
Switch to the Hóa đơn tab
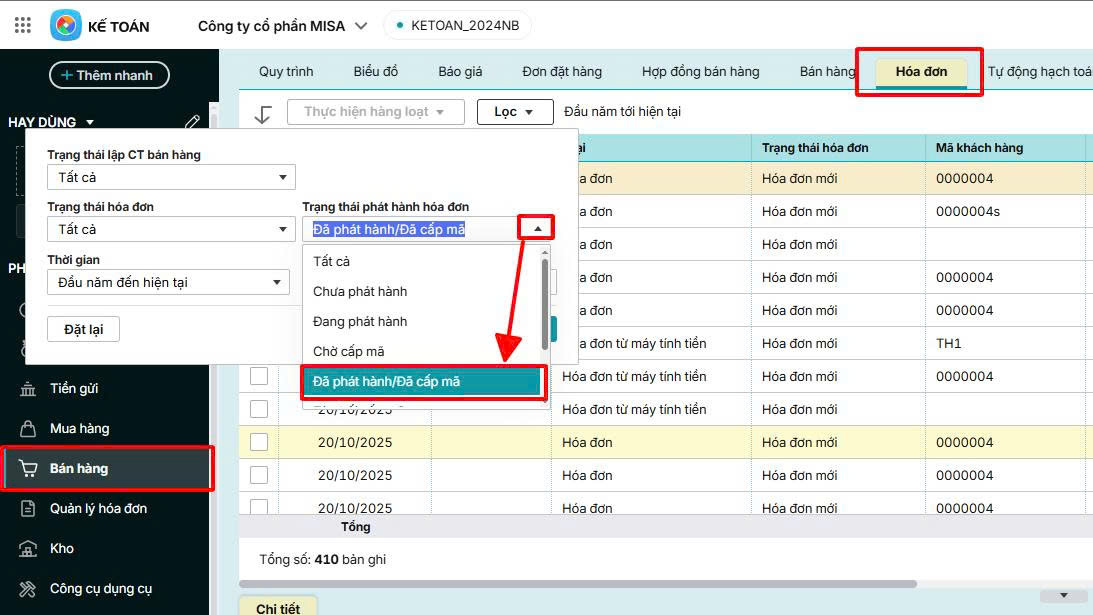point(921,72)
